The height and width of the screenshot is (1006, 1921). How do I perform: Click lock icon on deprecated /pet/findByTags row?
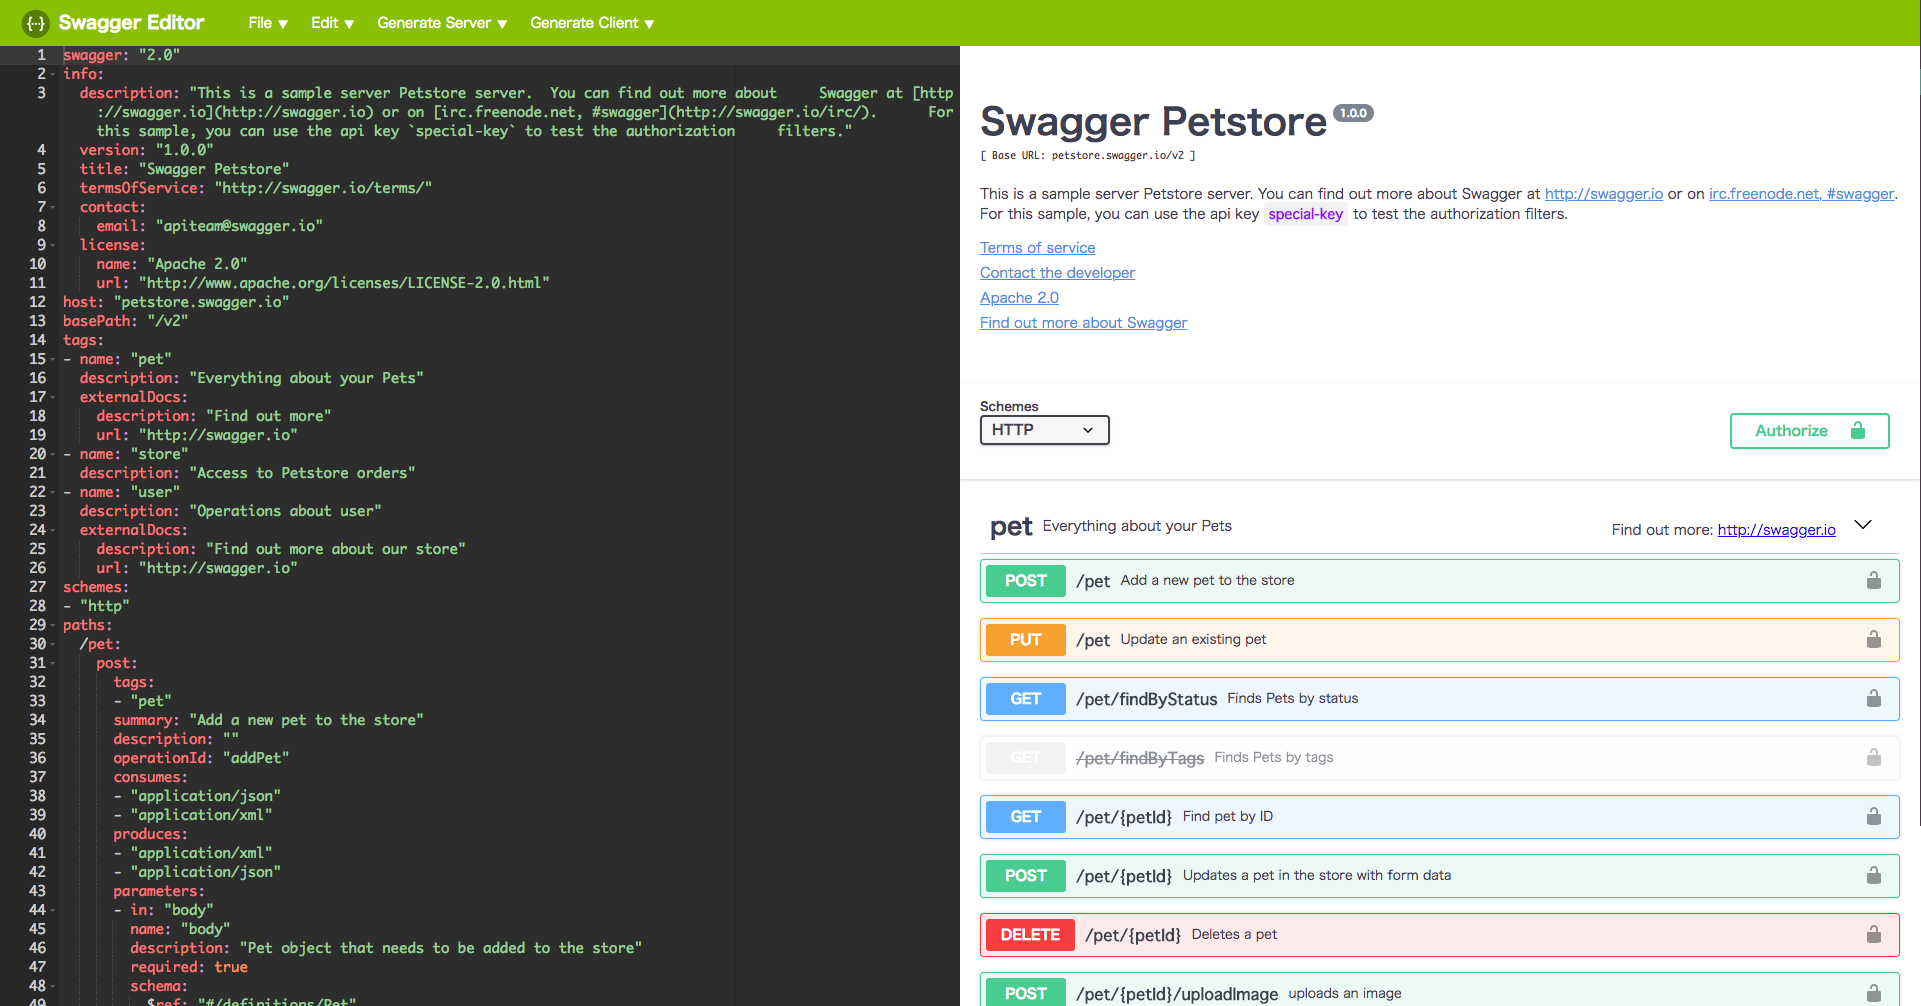coord(1874,758)
